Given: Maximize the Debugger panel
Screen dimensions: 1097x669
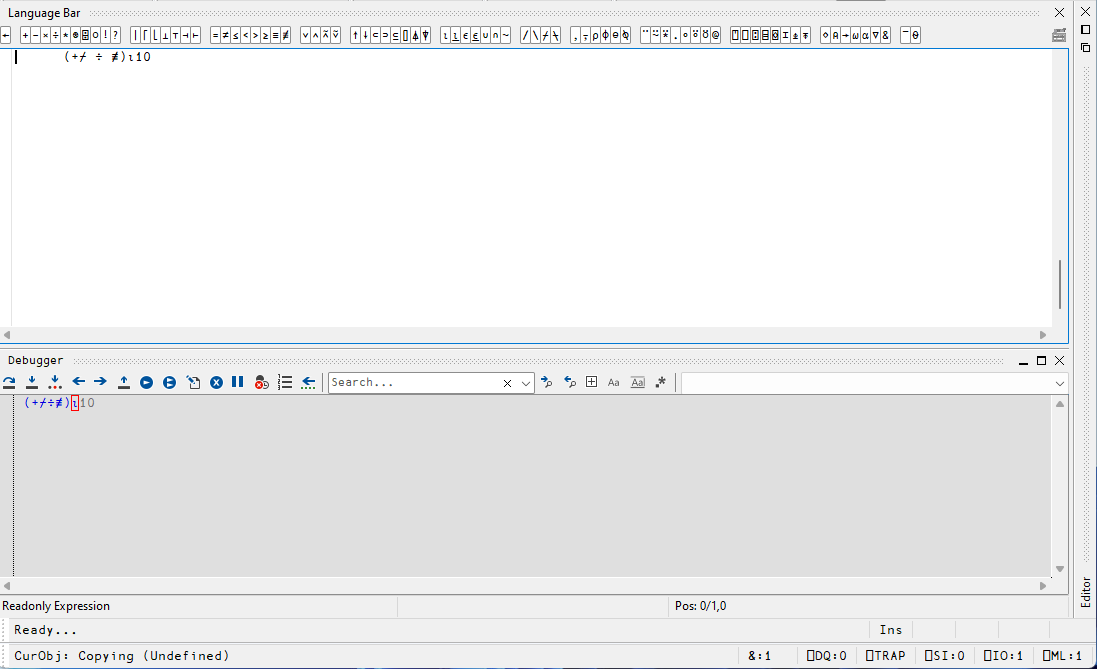Looking at the screenshot, I should 1041,360.
